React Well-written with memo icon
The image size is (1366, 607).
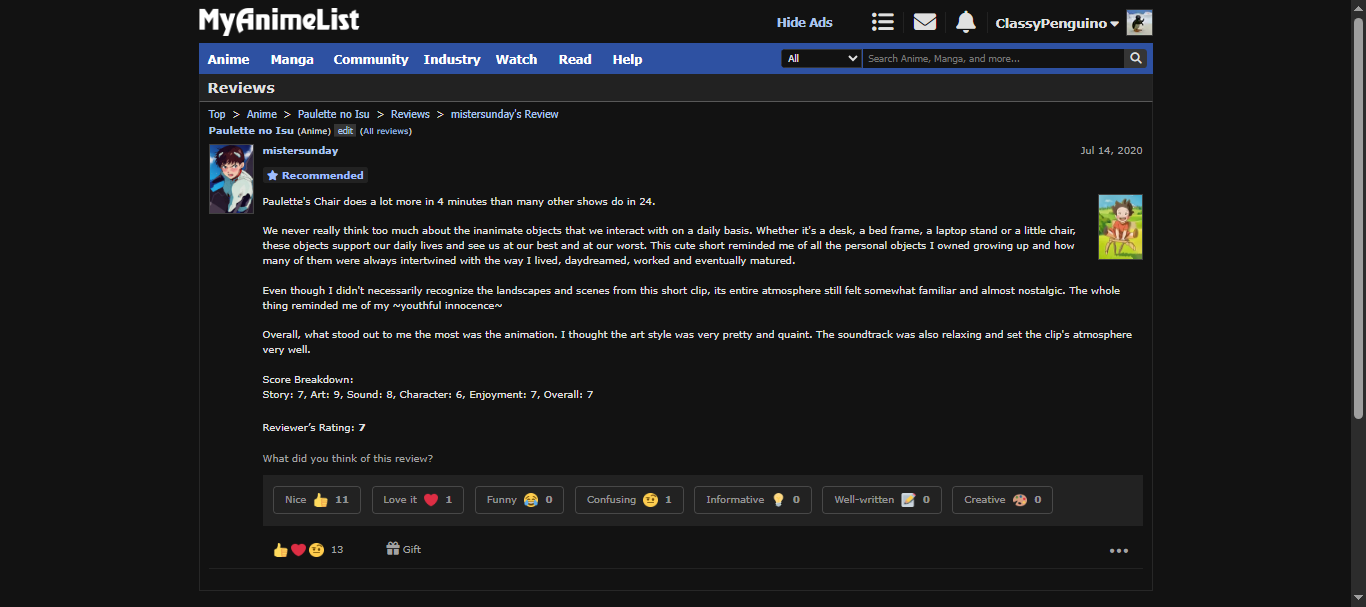[x=882, y=500]
